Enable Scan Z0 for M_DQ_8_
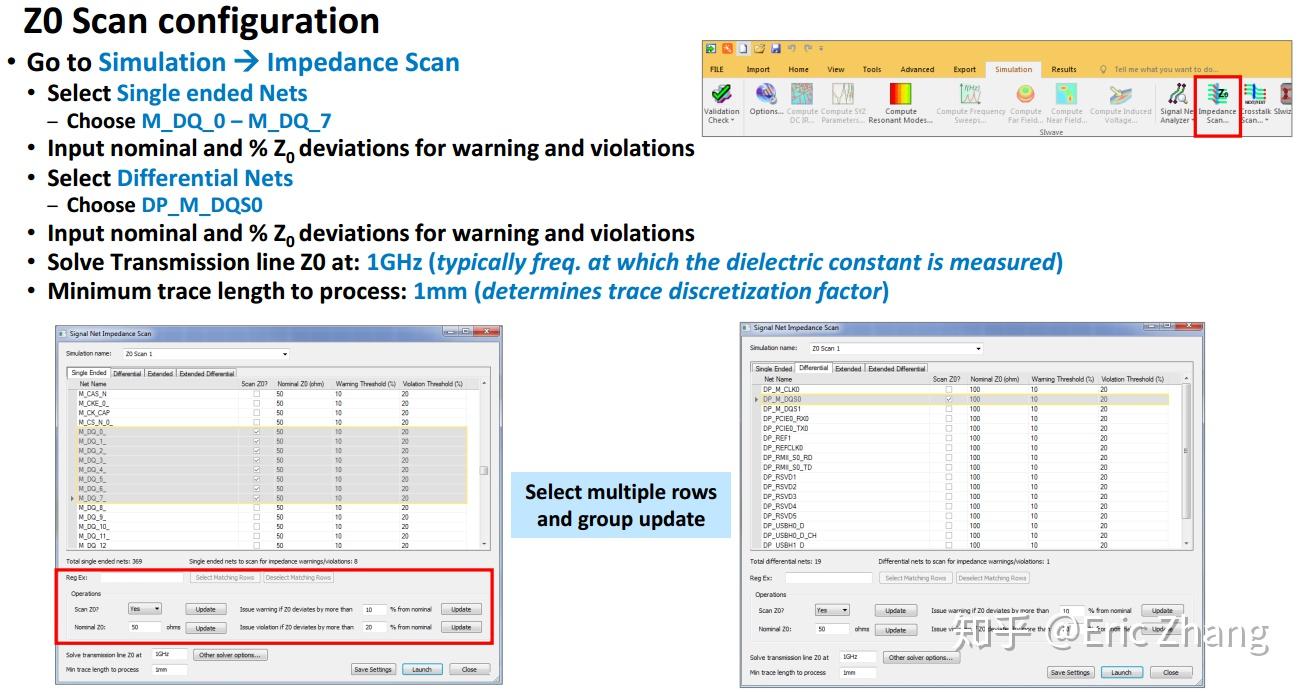This screenshot has height=692, width=1301. 257,508
